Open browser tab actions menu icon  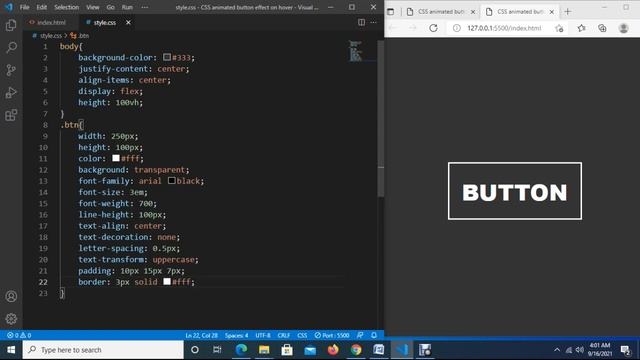(x=391, y=12)
